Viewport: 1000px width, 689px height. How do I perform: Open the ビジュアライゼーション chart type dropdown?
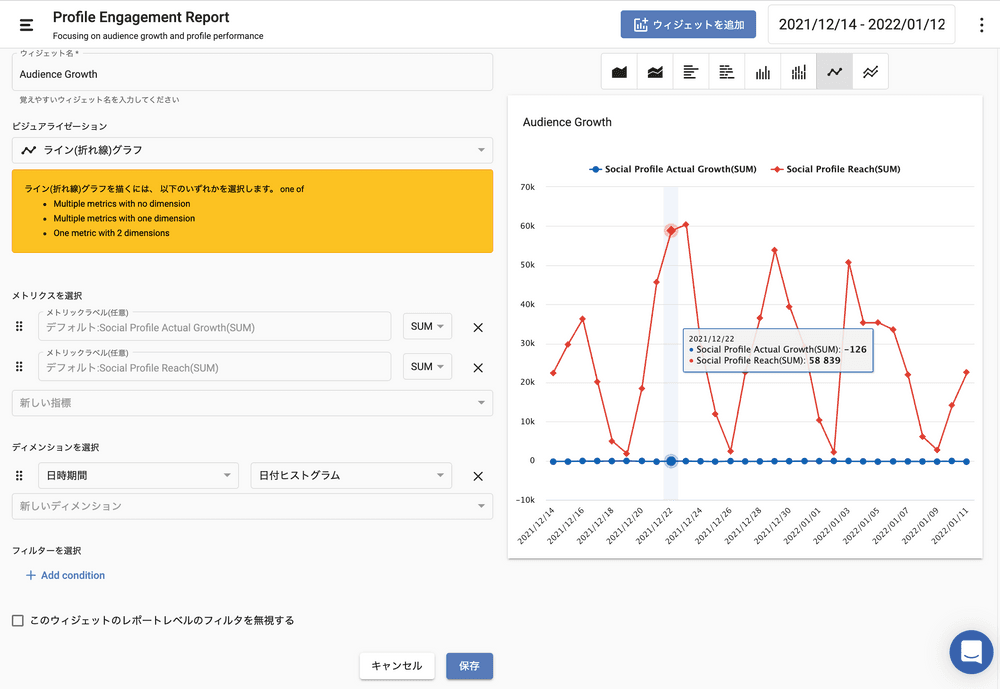click(x=252, y=150)
